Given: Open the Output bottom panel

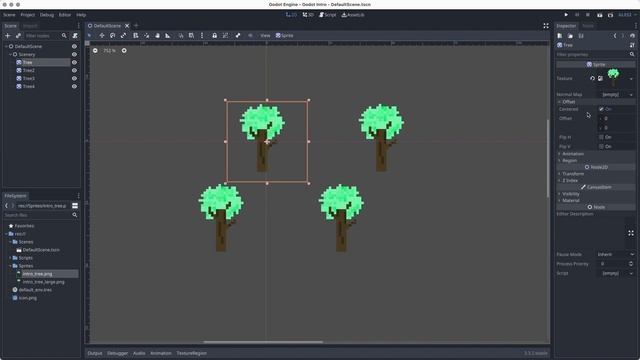Looking at the screenshot, I should [95, 353].
